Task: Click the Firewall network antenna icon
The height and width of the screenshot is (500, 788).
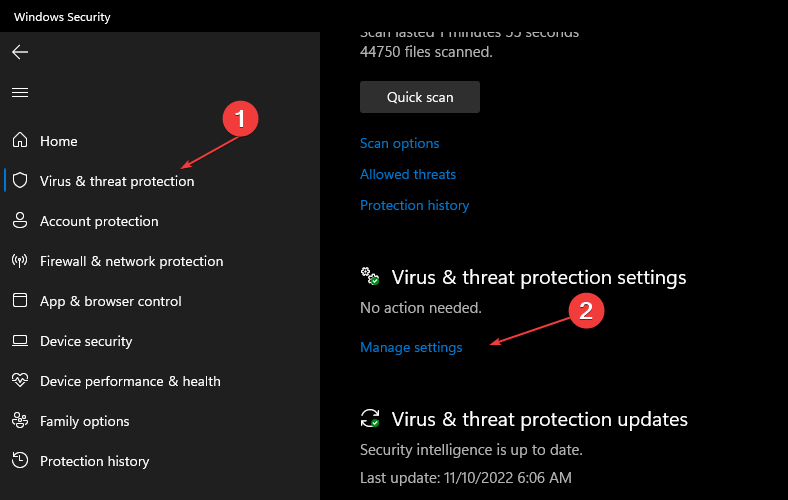Action: pos(20,260)
